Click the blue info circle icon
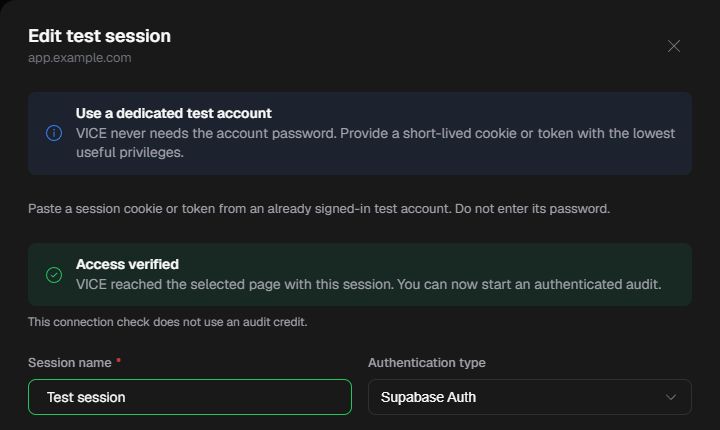720x430 pixels. click(54, 133)
